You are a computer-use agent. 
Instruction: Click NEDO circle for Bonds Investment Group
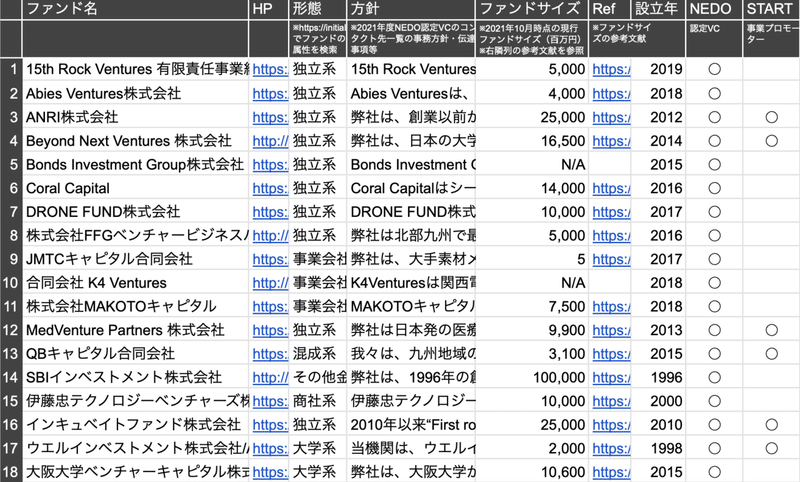(x=714, y=165)
